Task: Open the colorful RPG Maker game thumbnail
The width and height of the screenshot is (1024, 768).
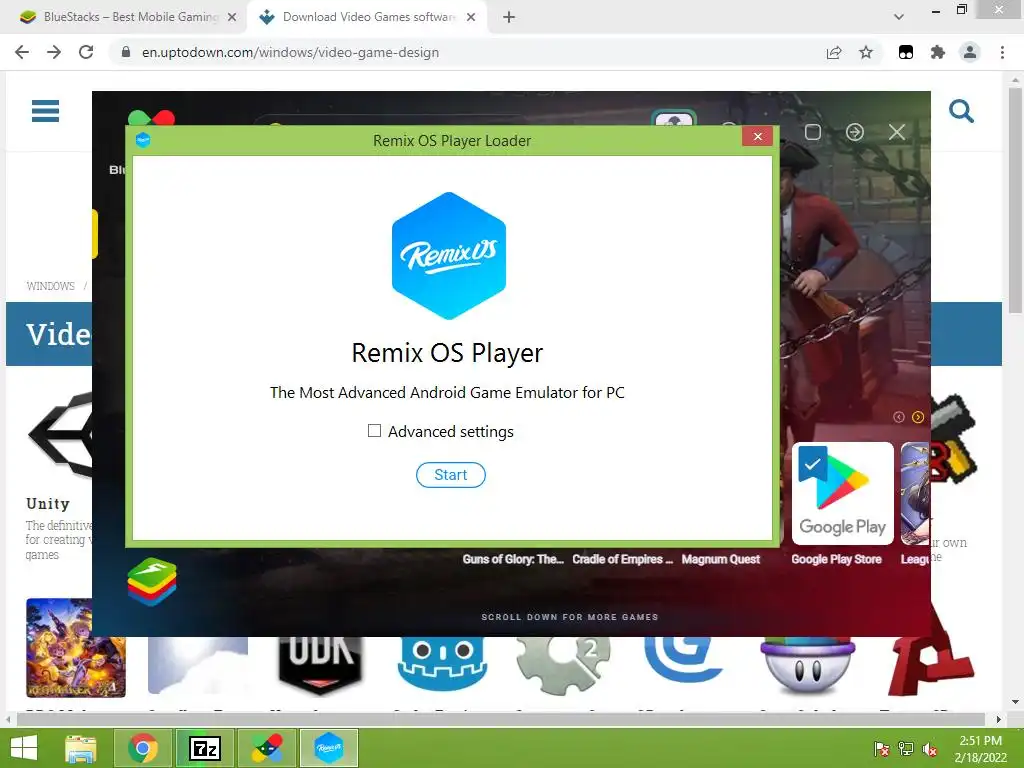Action: click(76, 648)
